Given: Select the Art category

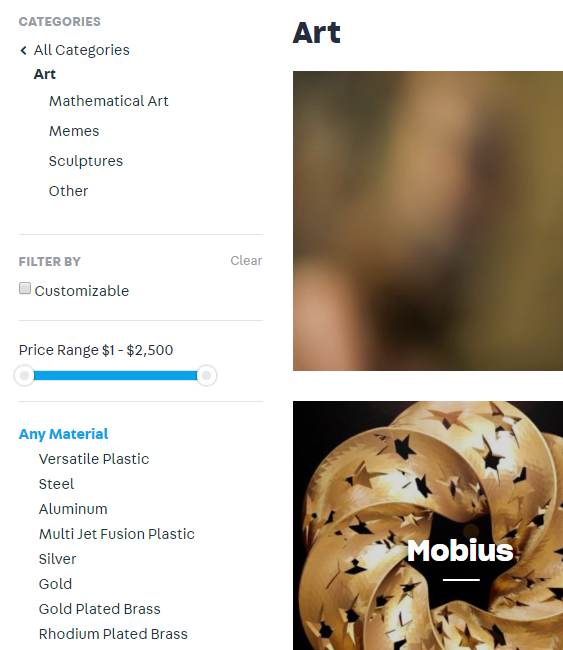Looking at the screenshot, I should [44, 74].
